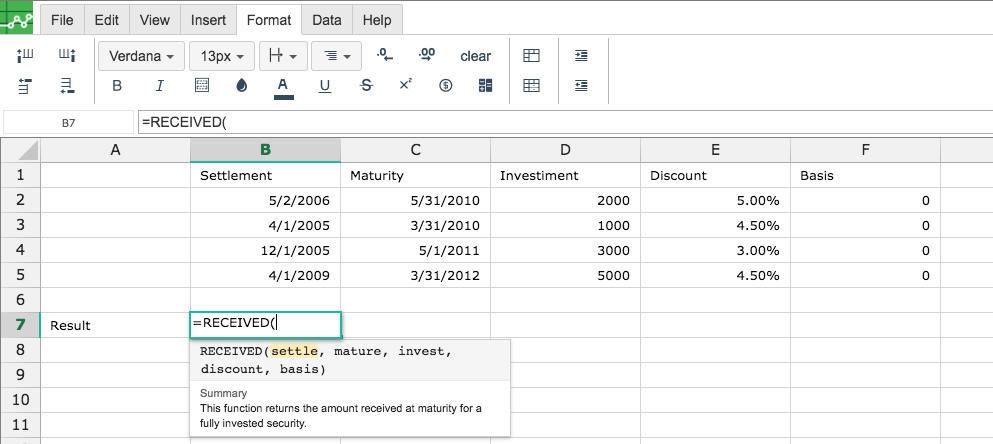The height and width of the screenshot is (444, 993).
Task: Click the increase indent icon
Action: [x=581, y=56]
